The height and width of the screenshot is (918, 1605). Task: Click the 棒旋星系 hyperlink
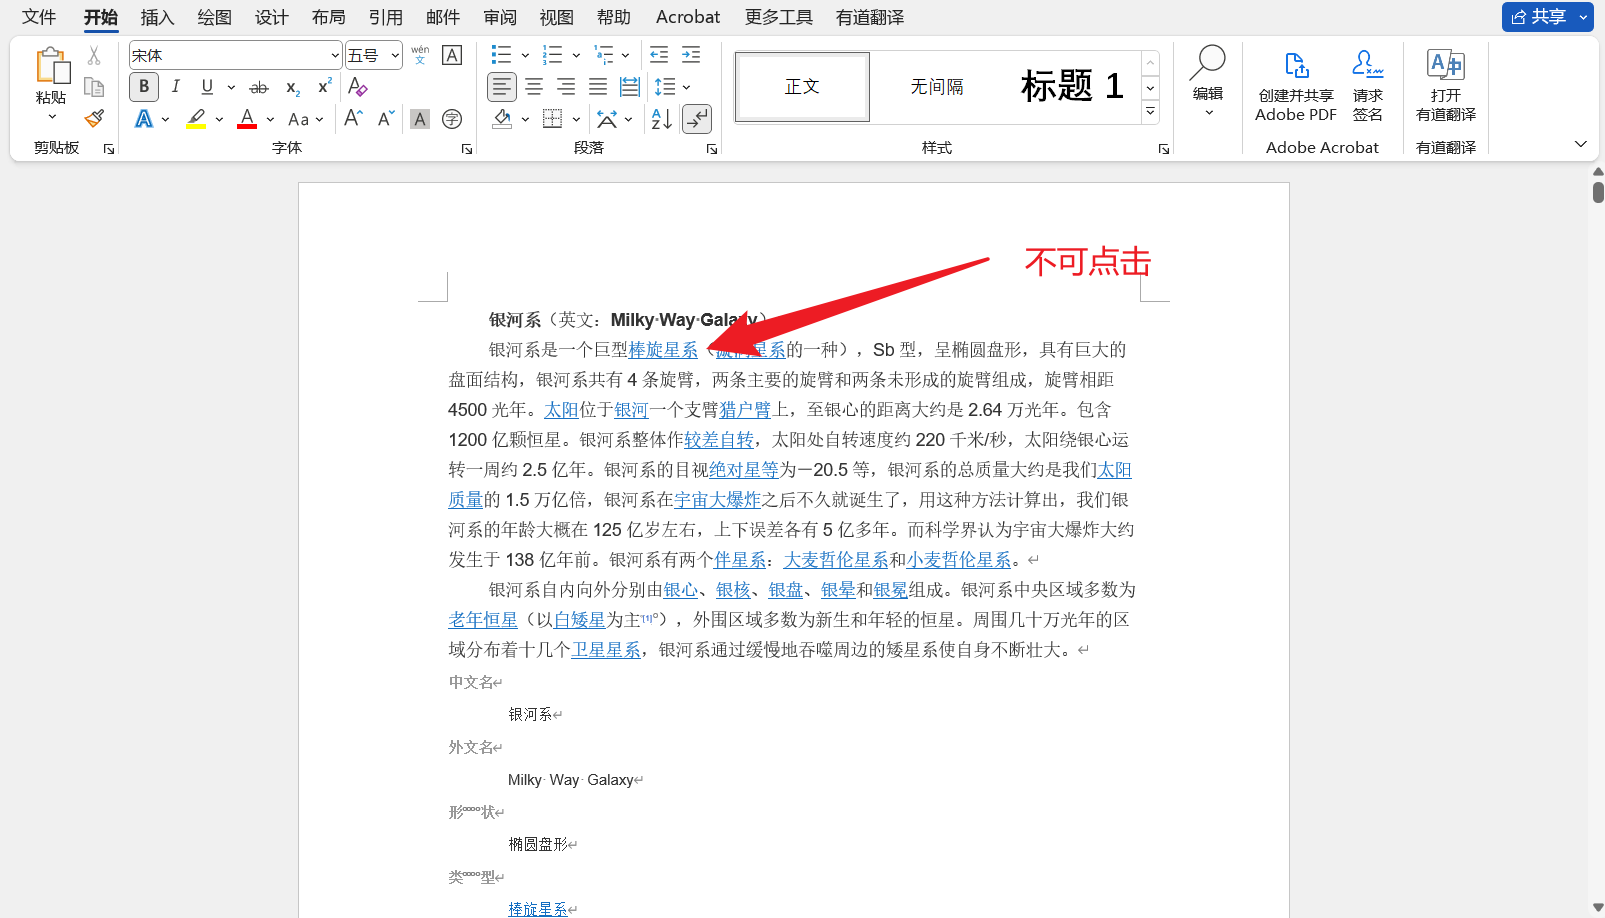pyautogui.click(x=663, y=349)
